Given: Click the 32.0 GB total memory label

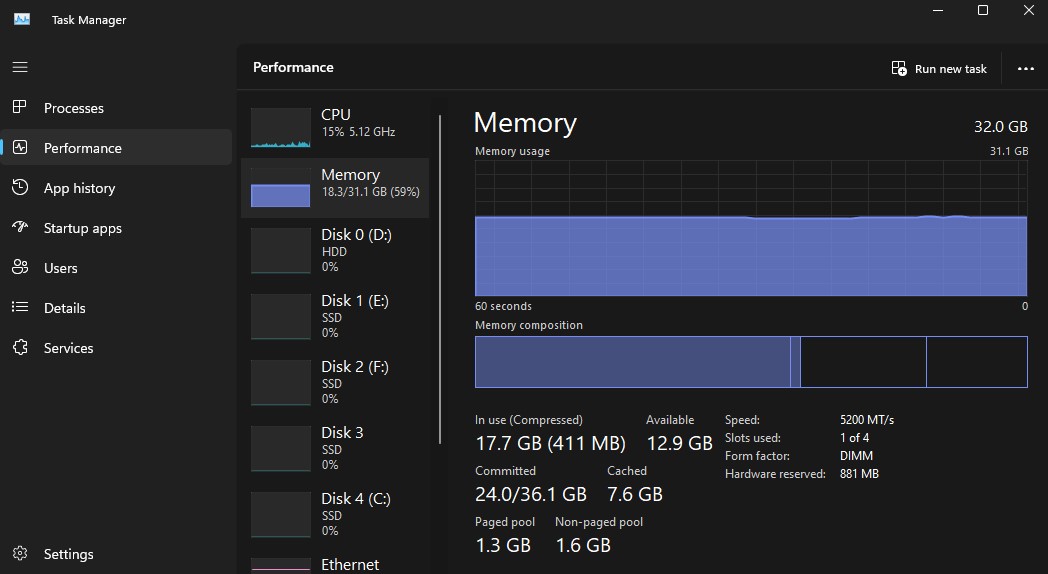Looking at the screenshot, I should (x=1001, y=126).
